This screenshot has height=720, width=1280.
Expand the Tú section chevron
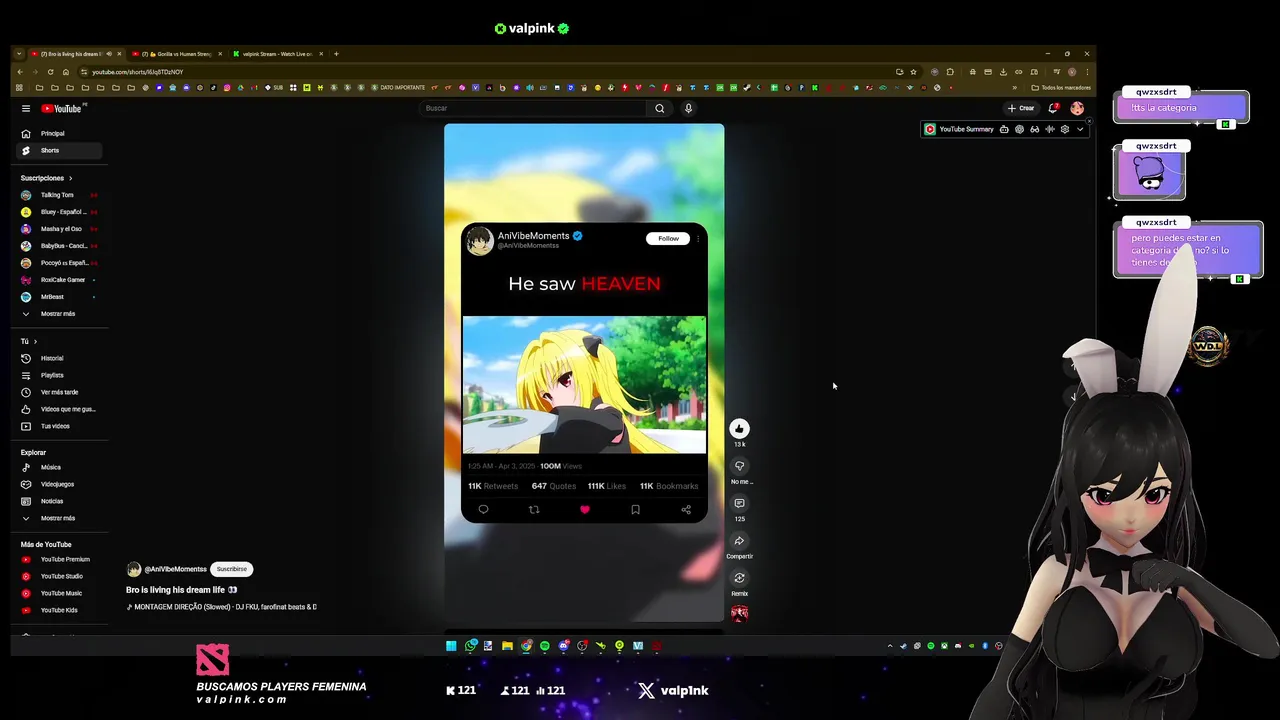[x=35, y=342]
